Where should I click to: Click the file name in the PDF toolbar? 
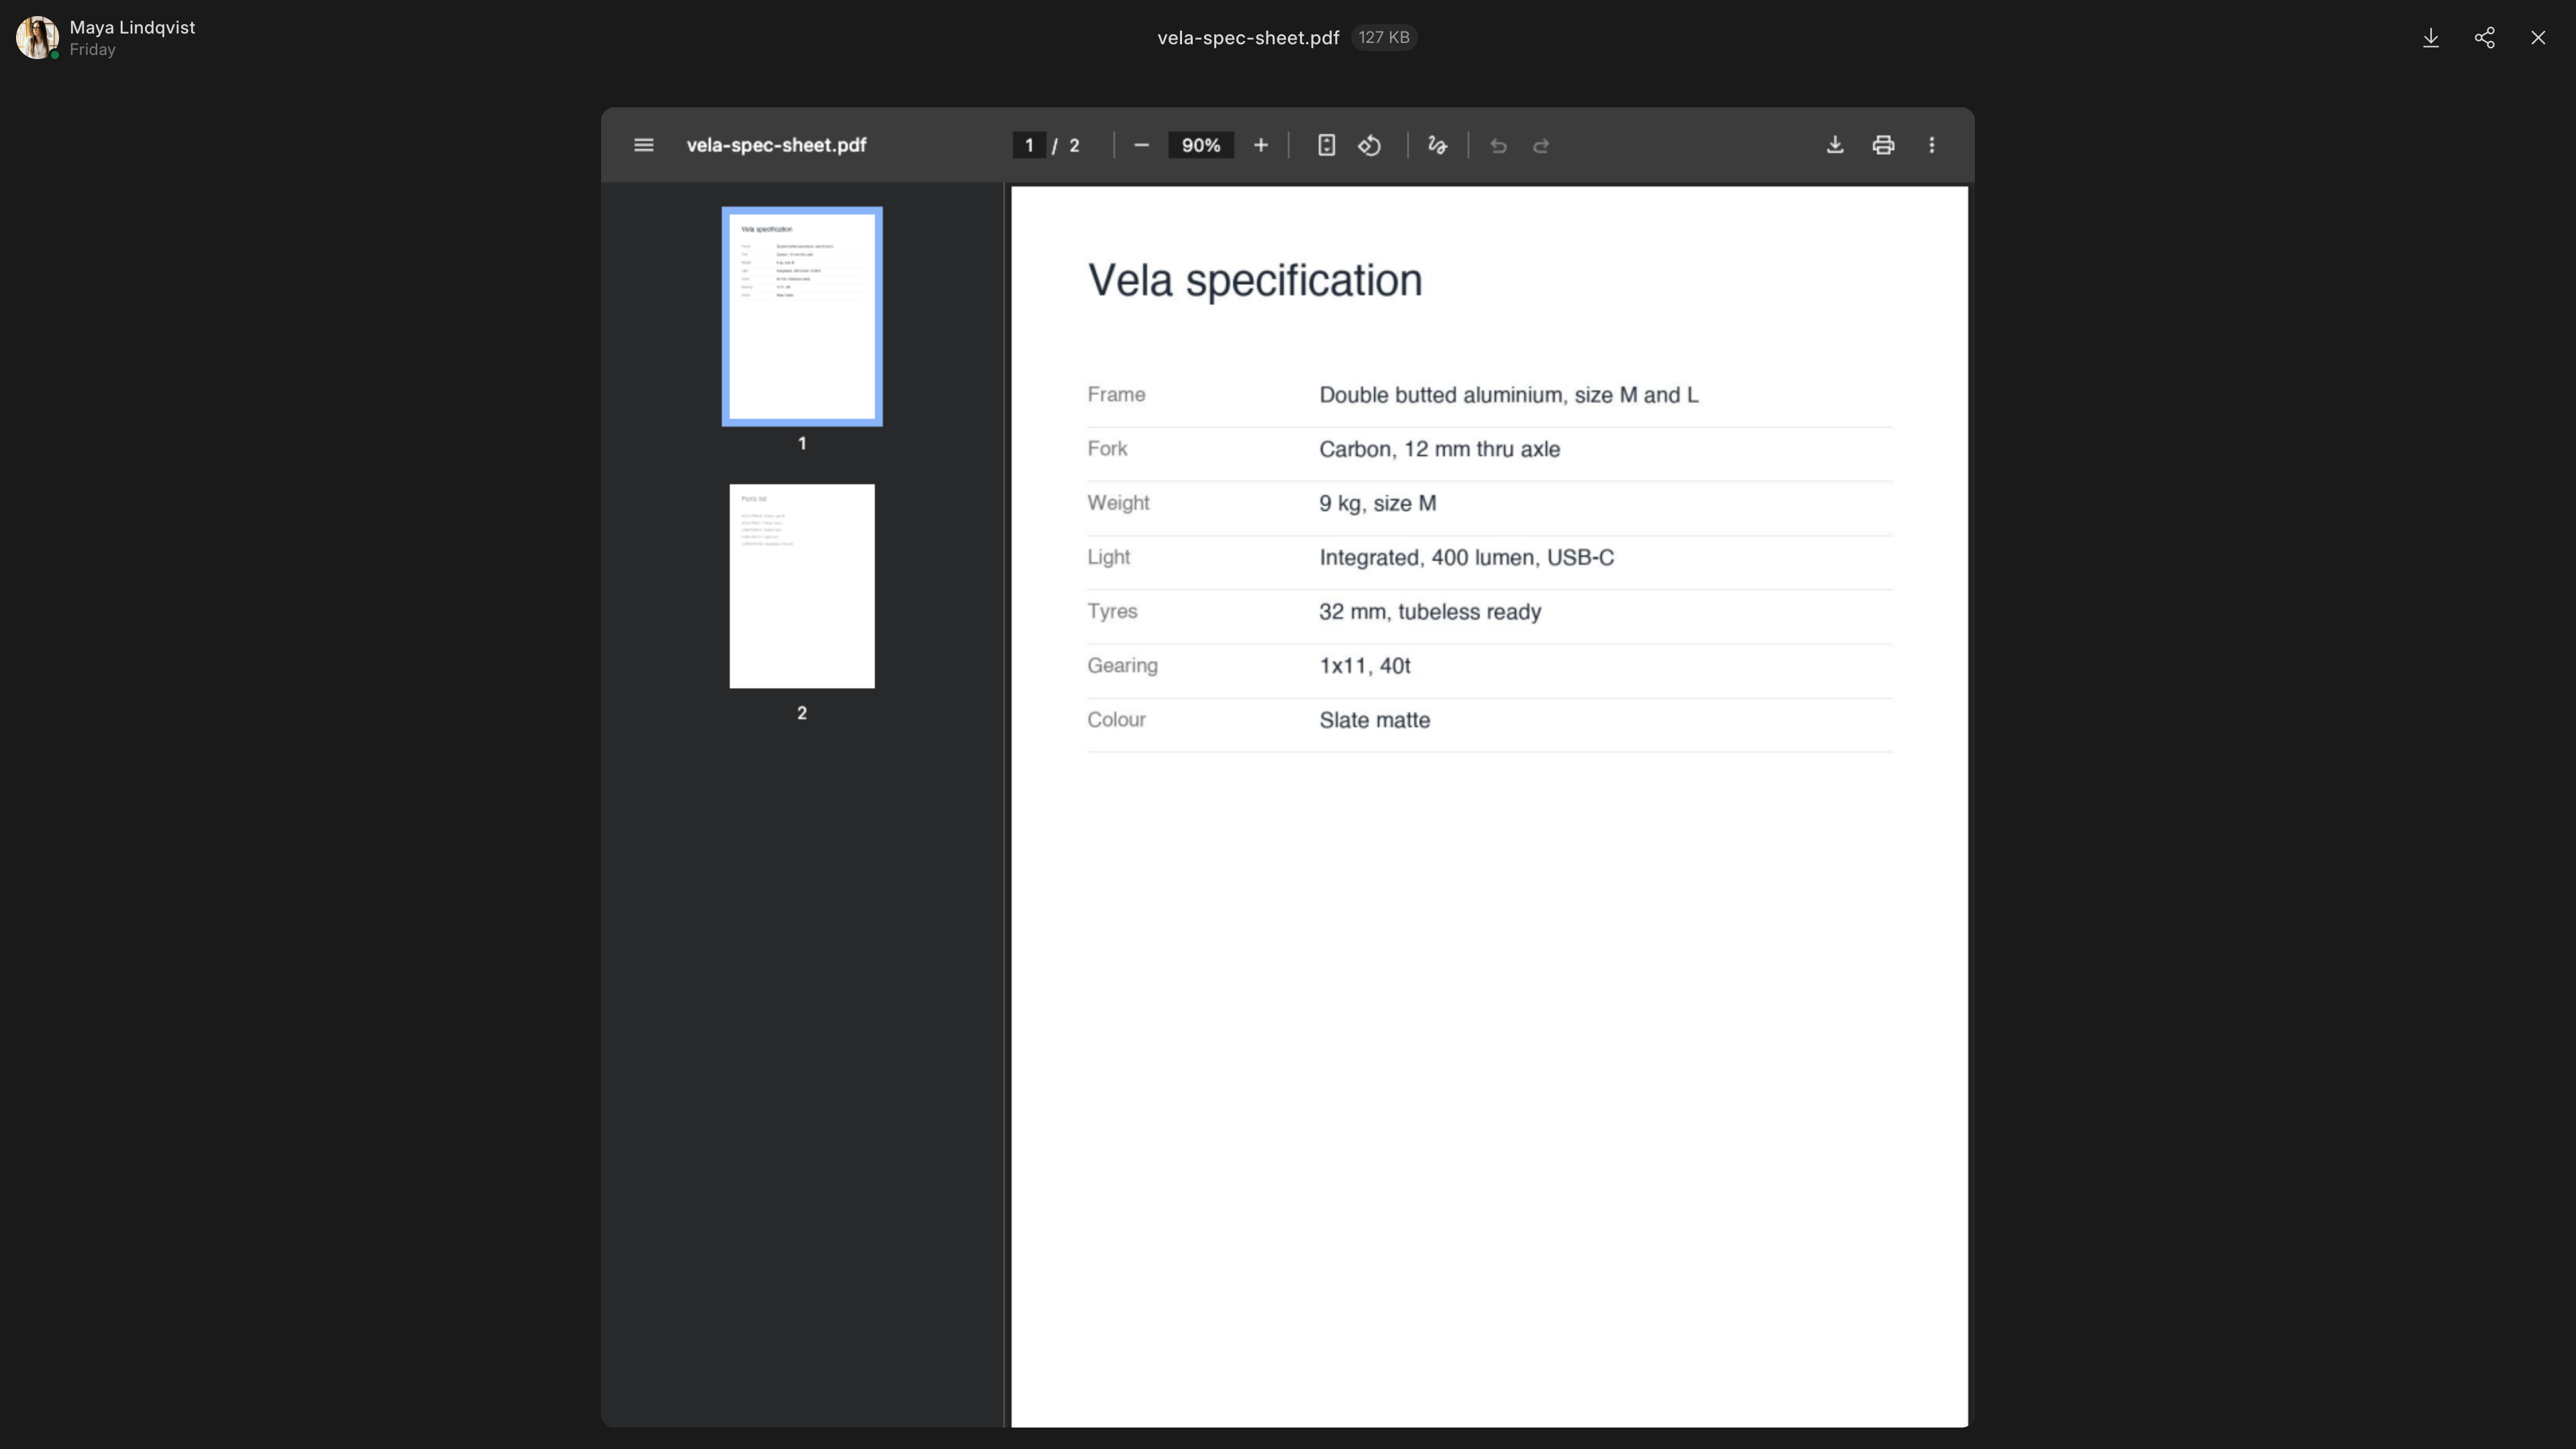click(776, 145)
